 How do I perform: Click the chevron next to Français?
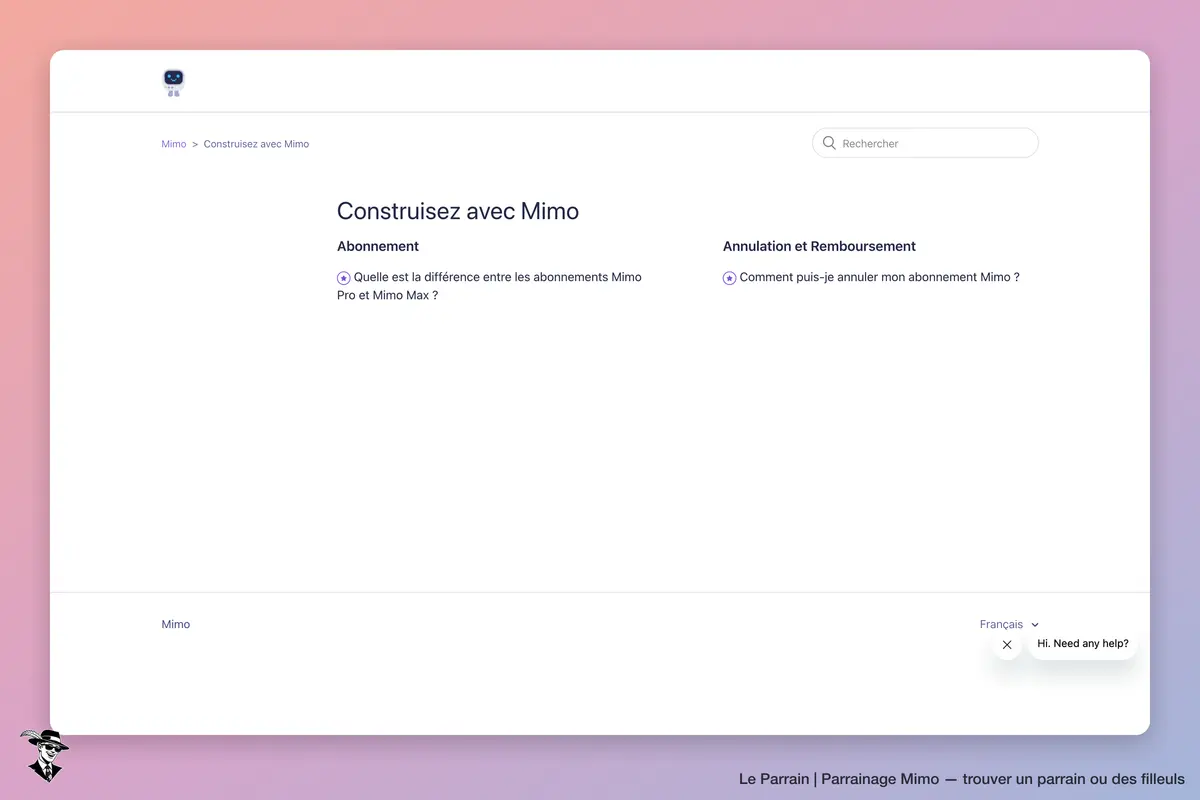1035,625
